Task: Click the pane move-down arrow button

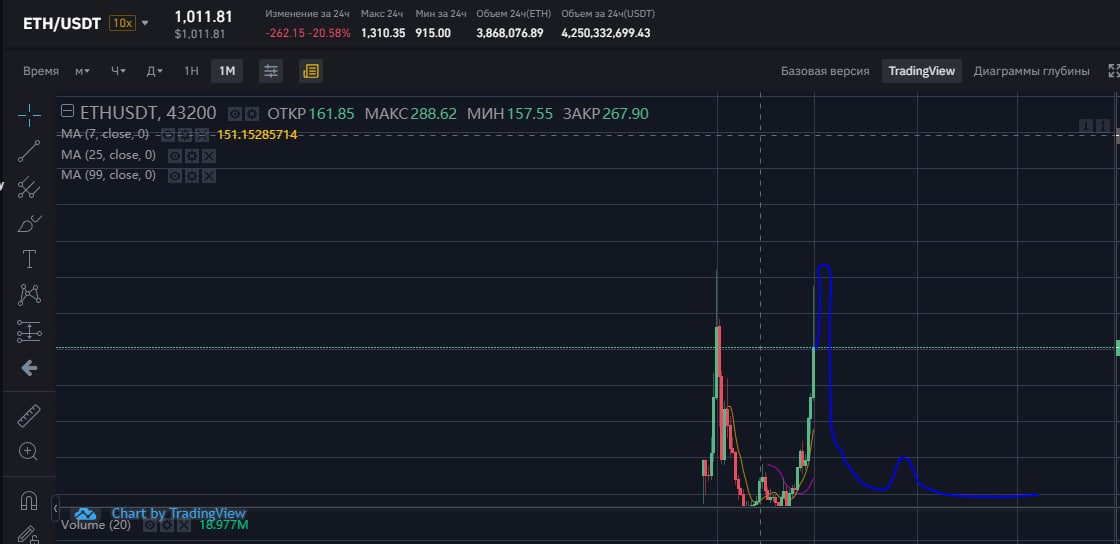Action: tap(1085, 126)
